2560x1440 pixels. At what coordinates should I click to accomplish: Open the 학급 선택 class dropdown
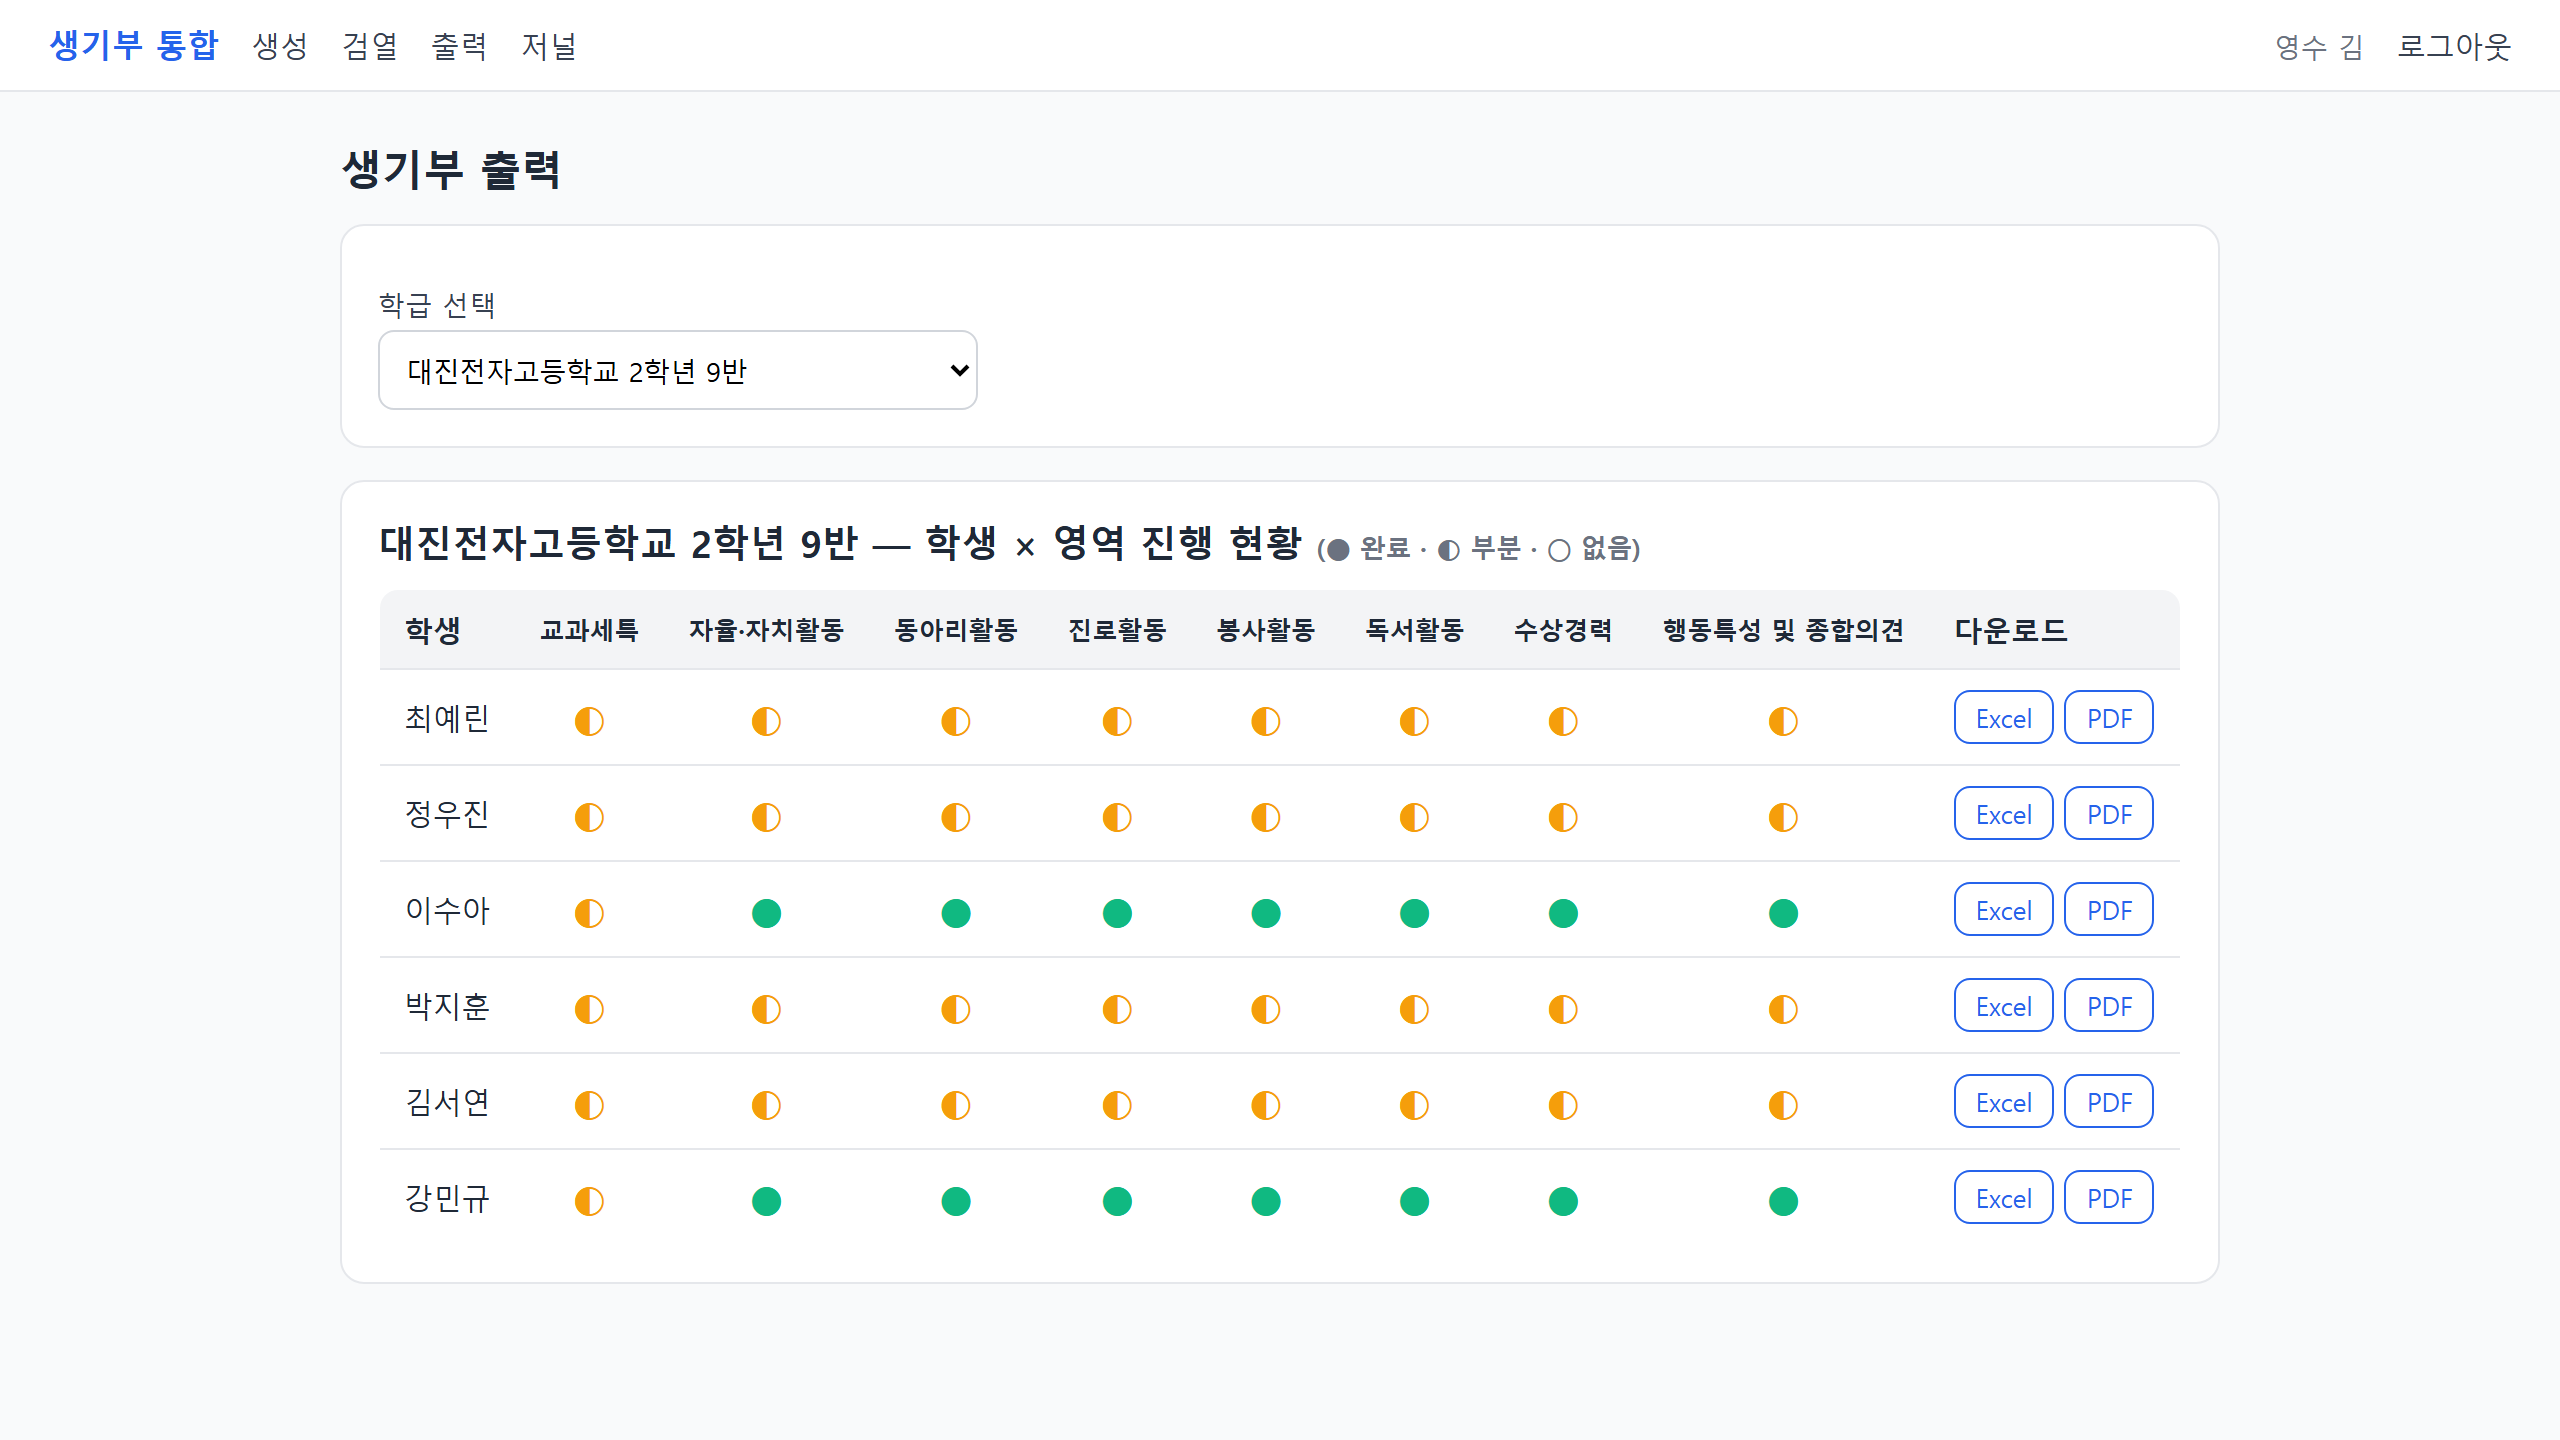click(x=677, y=370)
